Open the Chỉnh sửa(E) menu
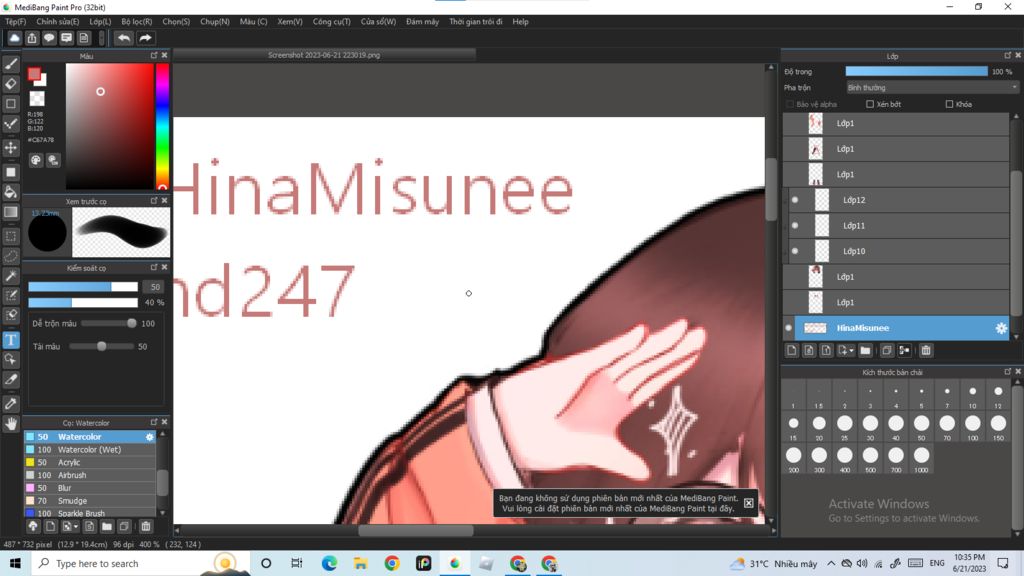 (x=57, y=22)
